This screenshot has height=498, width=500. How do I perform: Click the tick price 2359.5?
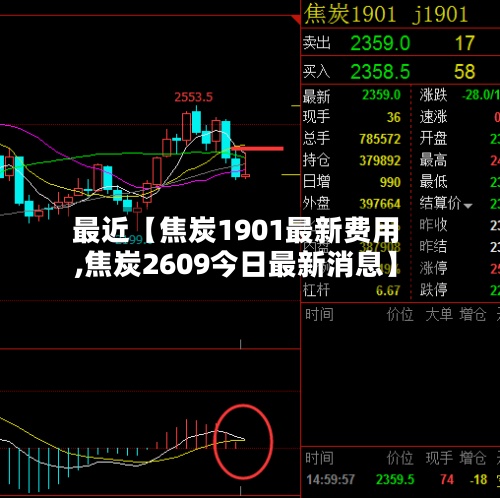395,480
